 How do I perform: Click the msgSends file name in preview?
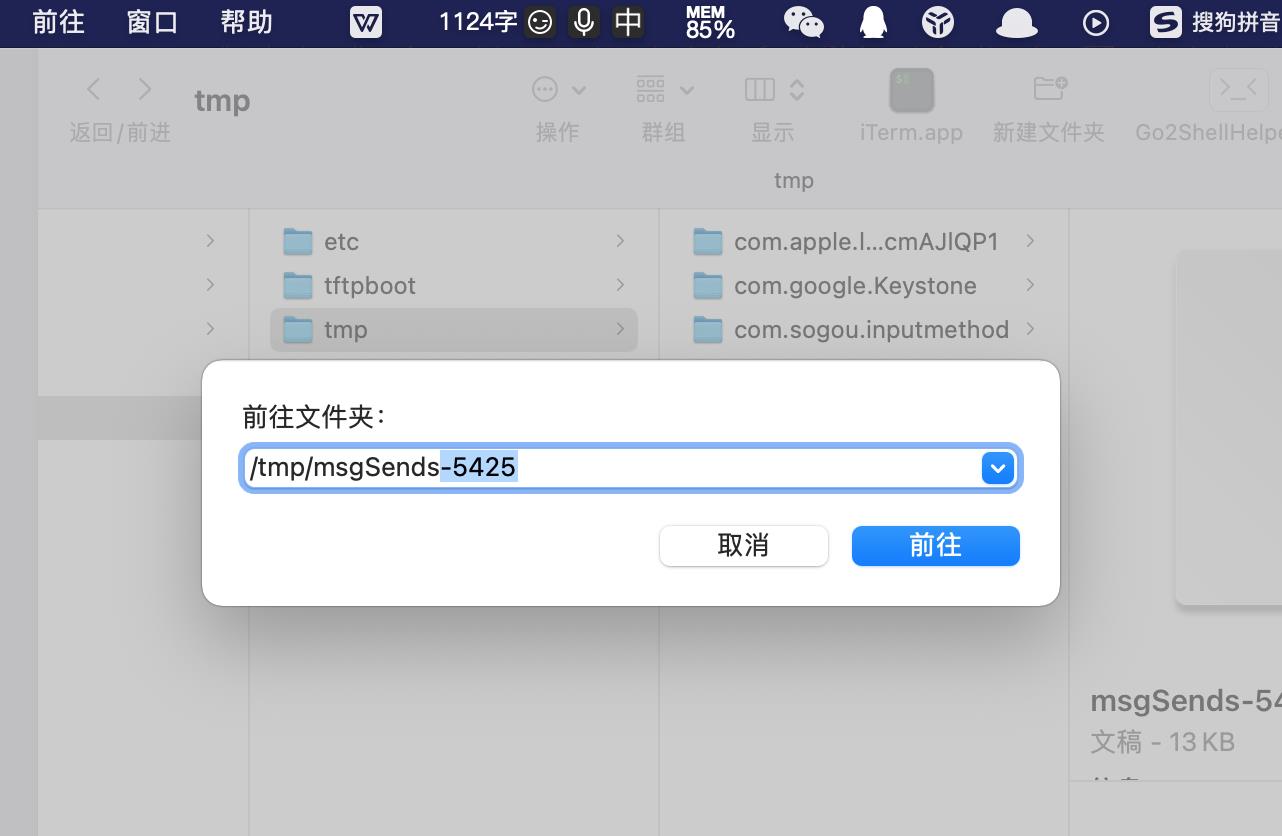(1186, 701)
